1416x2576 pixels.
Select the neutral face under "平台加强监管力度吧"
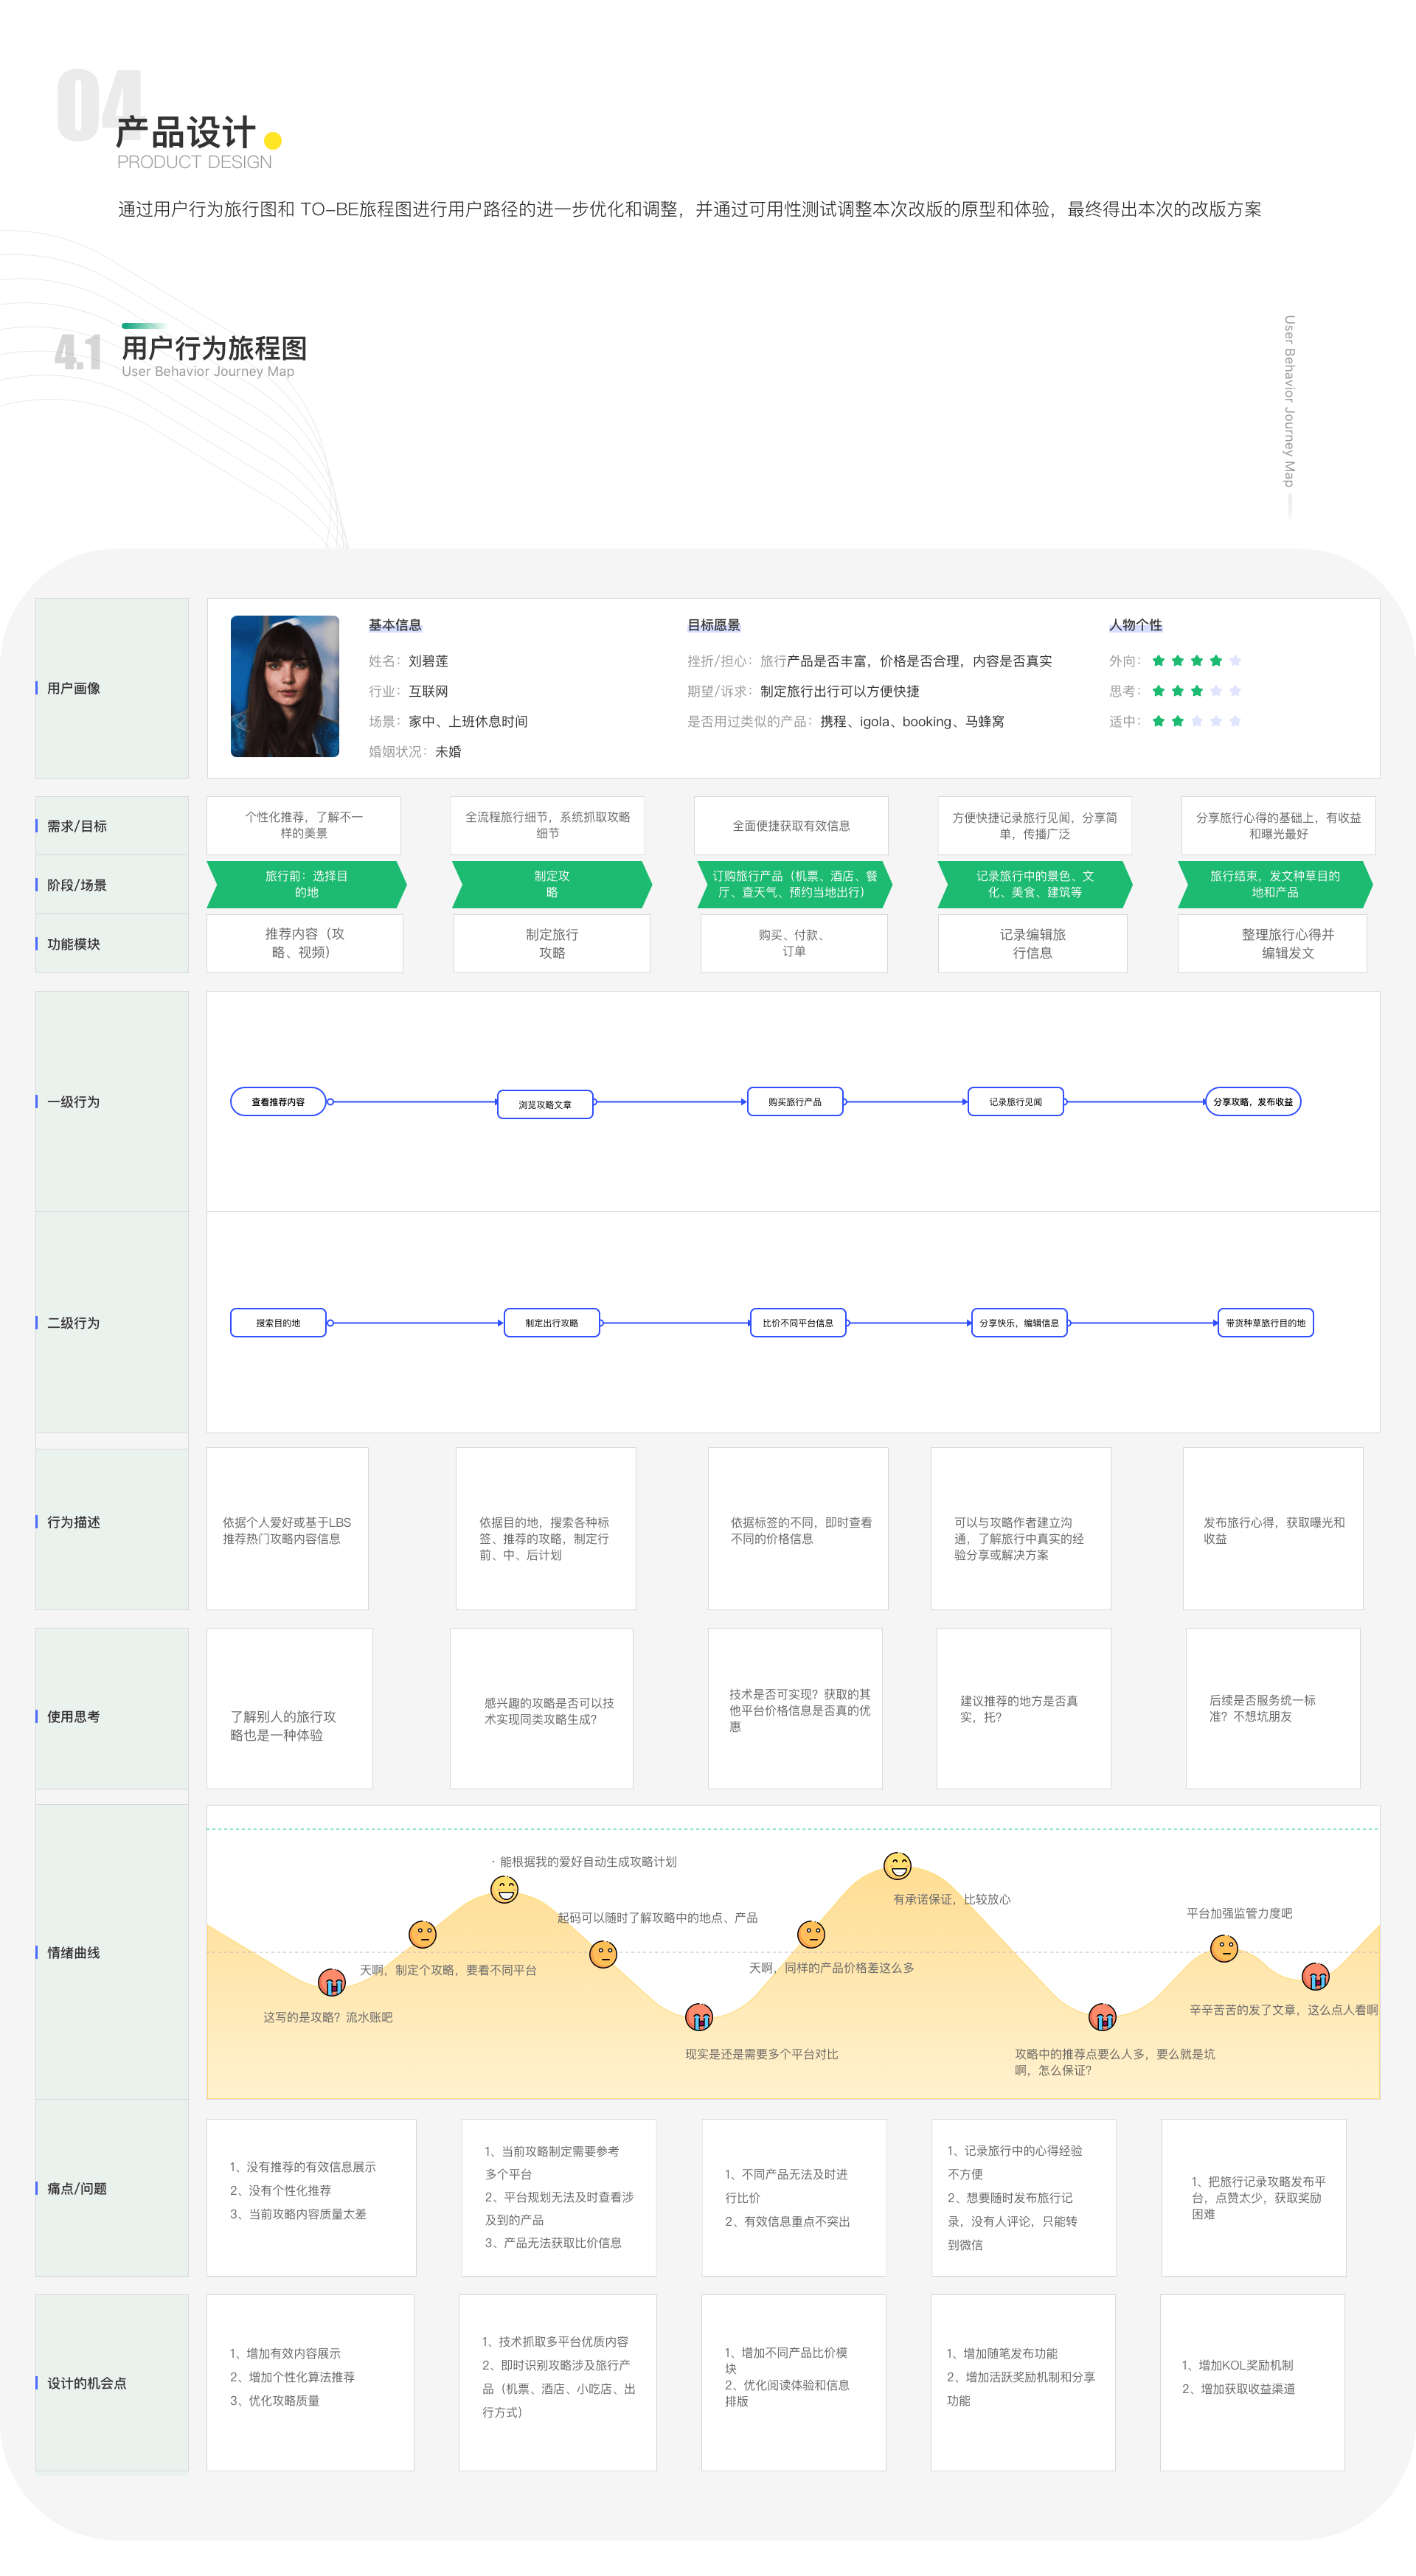tap(1224, 1948)
